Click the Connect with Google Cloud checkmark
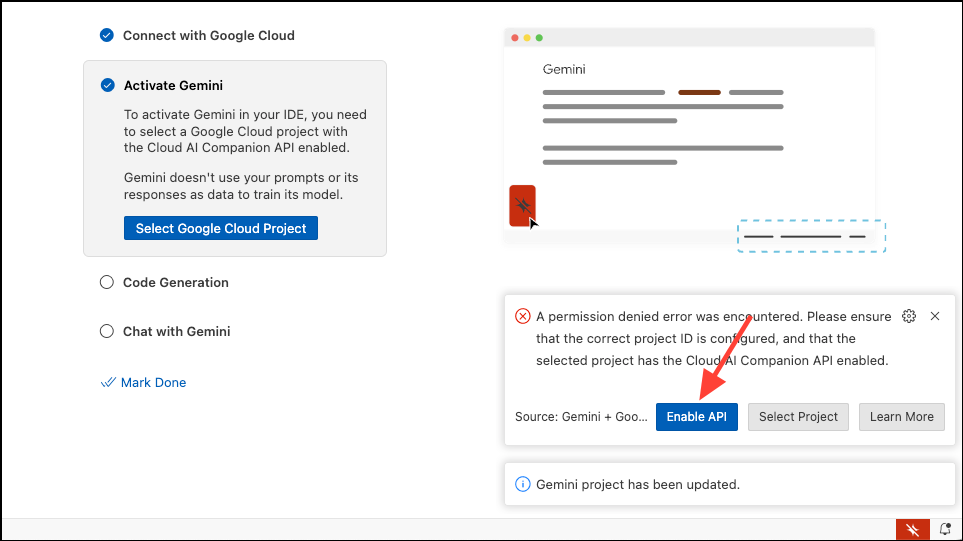Screen dimensions: 963x541 (107, 36)
